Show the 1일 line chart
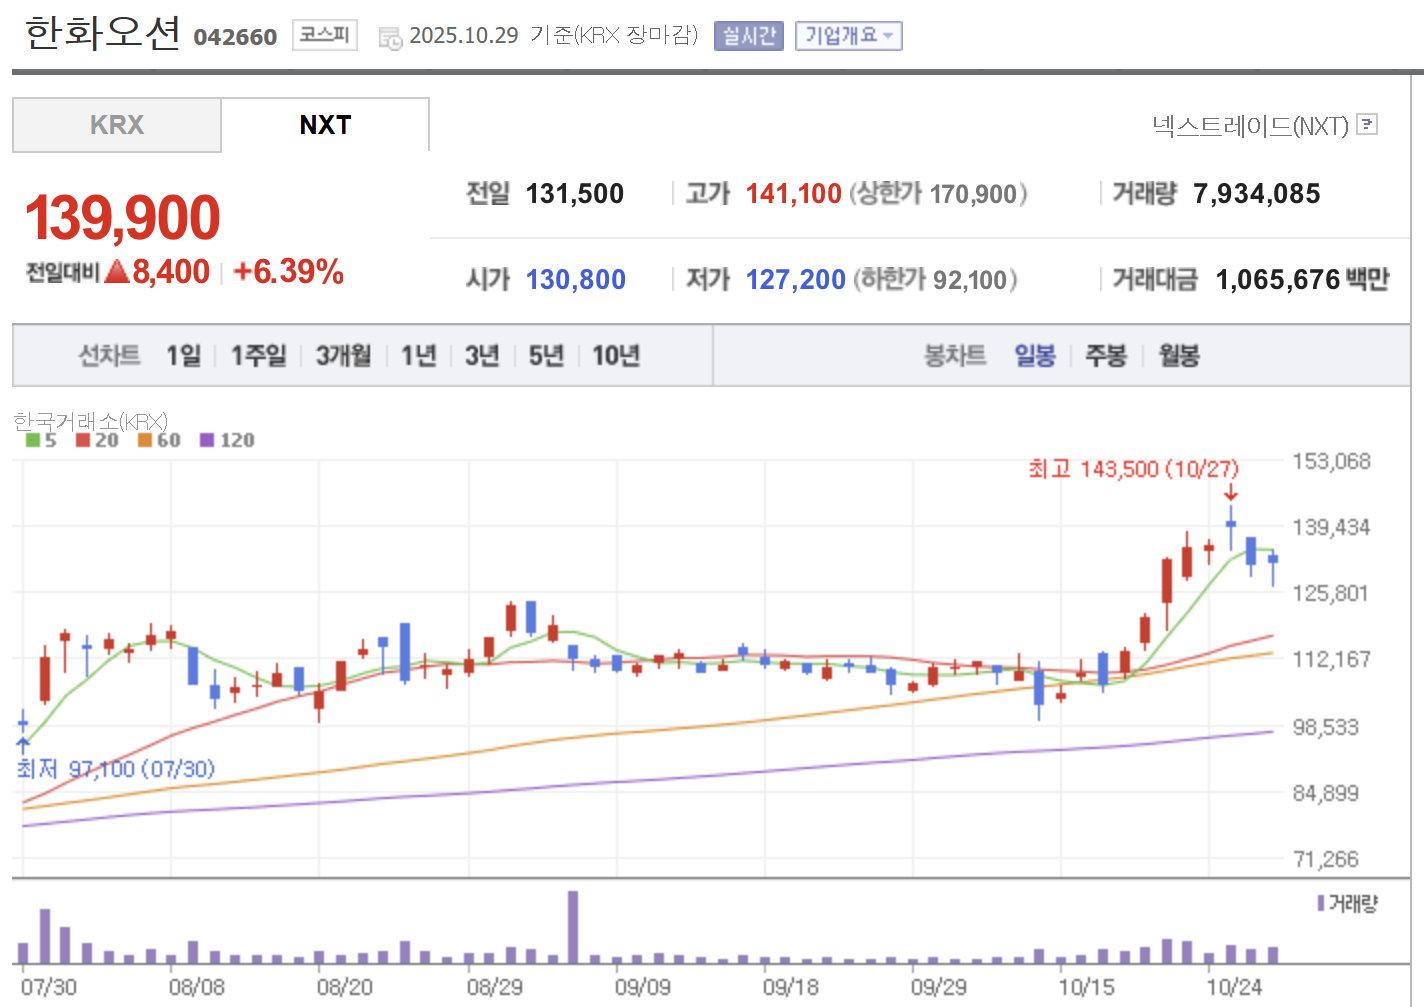This screenshot has height=1007, width=1424. 184,355
